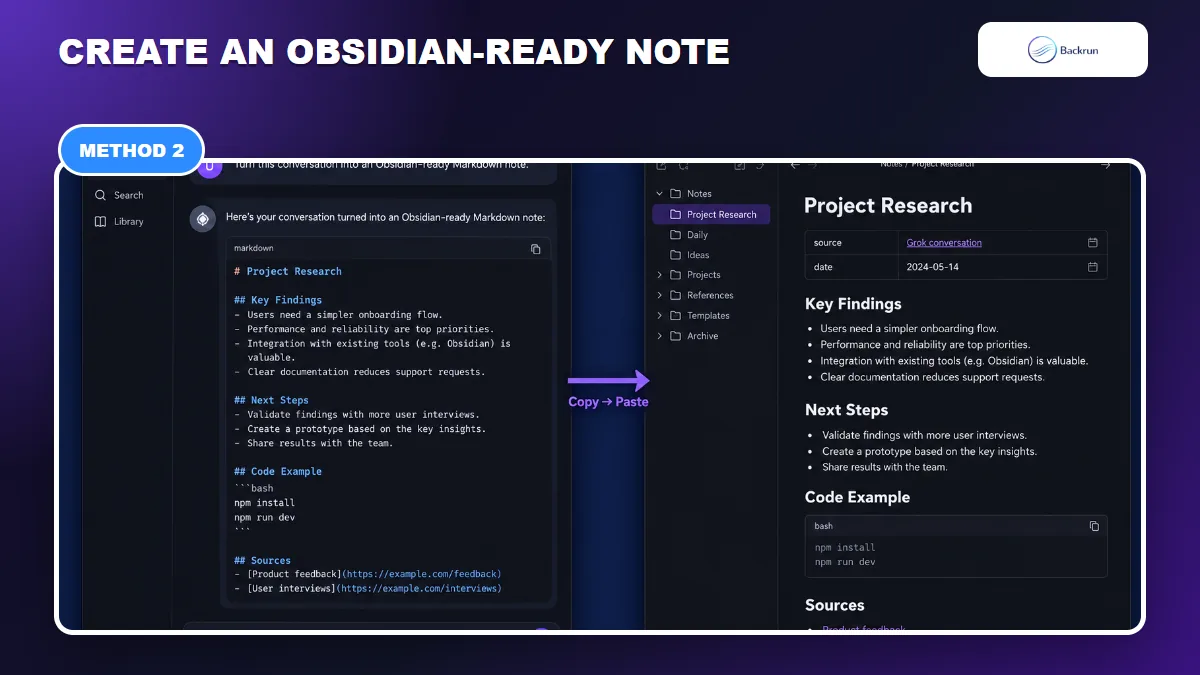
Task: Click the '## Code Example' line in Grok
Action: (278, 471)
